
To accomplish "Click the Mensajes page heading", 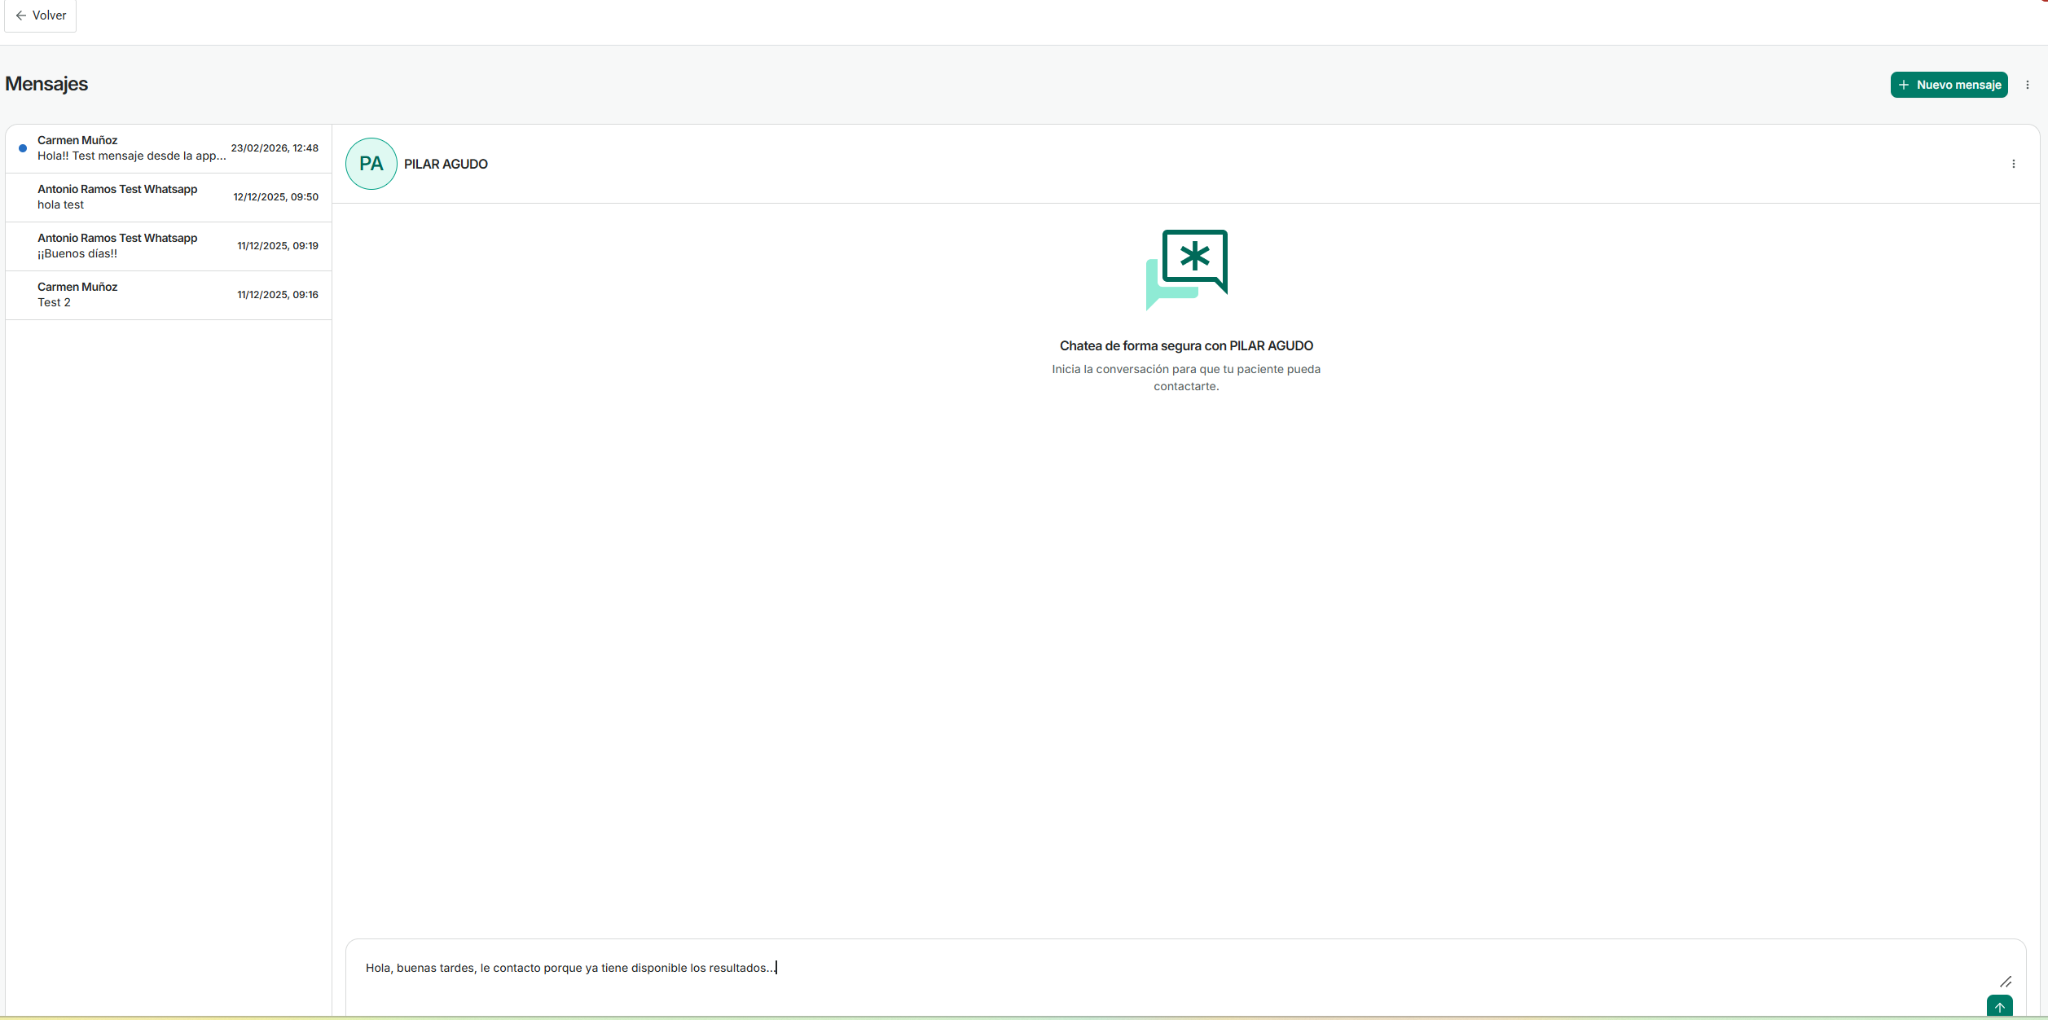I will (x=47, y=84).
